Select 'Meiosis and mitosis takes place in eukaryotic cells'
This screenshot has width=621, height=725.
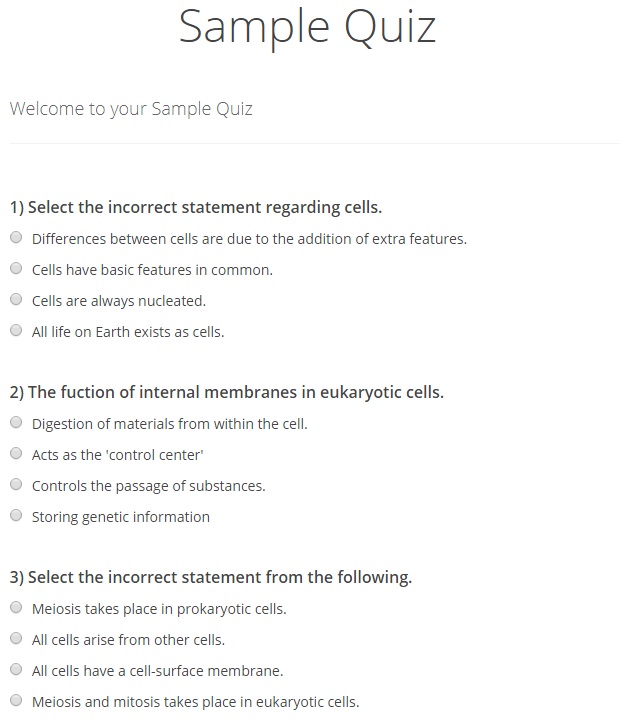coord(16,701)
